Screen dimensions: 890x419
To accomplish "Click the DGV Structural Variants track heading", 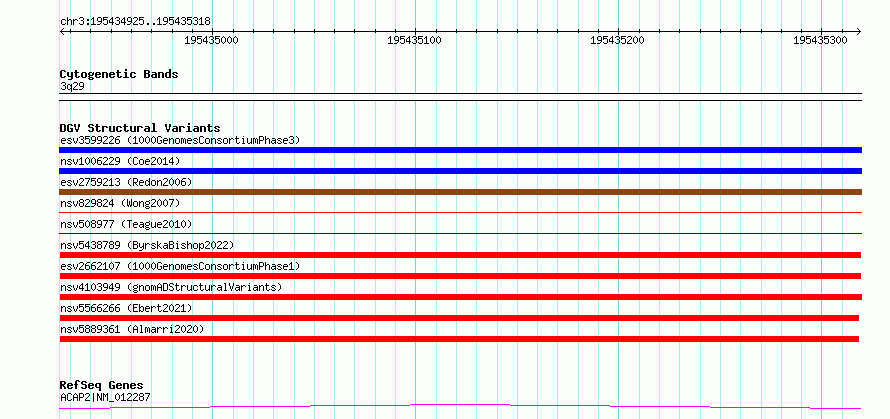I will pyautogui.click(x=140, y=128).
